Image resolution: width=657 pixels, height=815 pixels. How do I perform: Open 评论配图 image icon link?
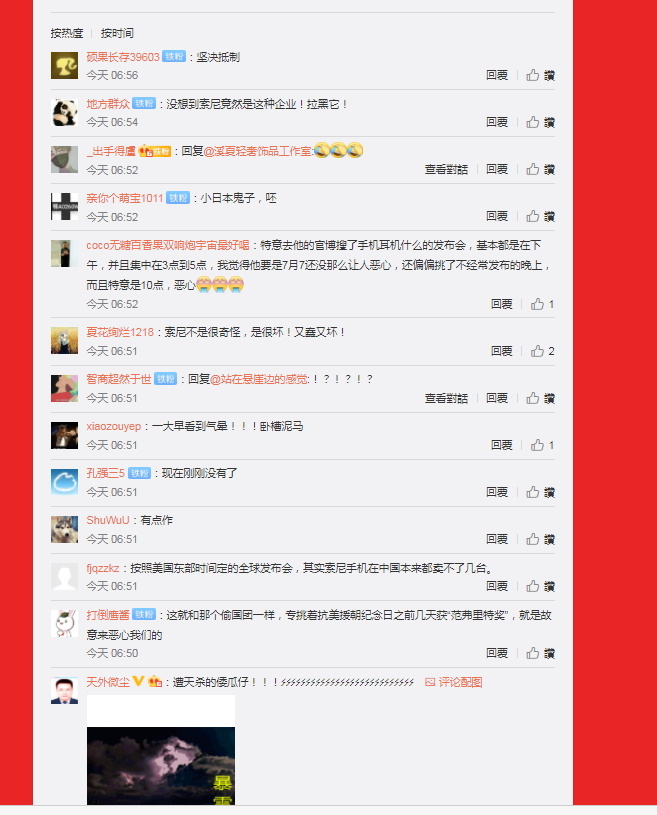point(454,682)
